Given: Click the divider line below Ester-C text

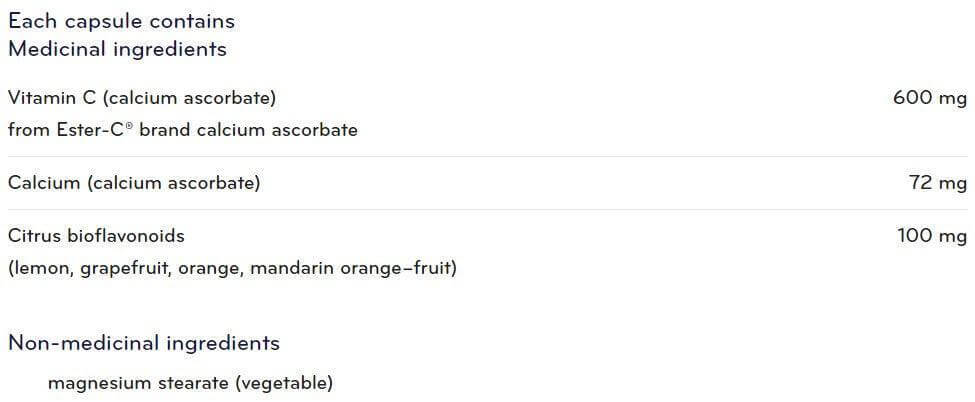Looking at the screenshot, I should [488, 156].
